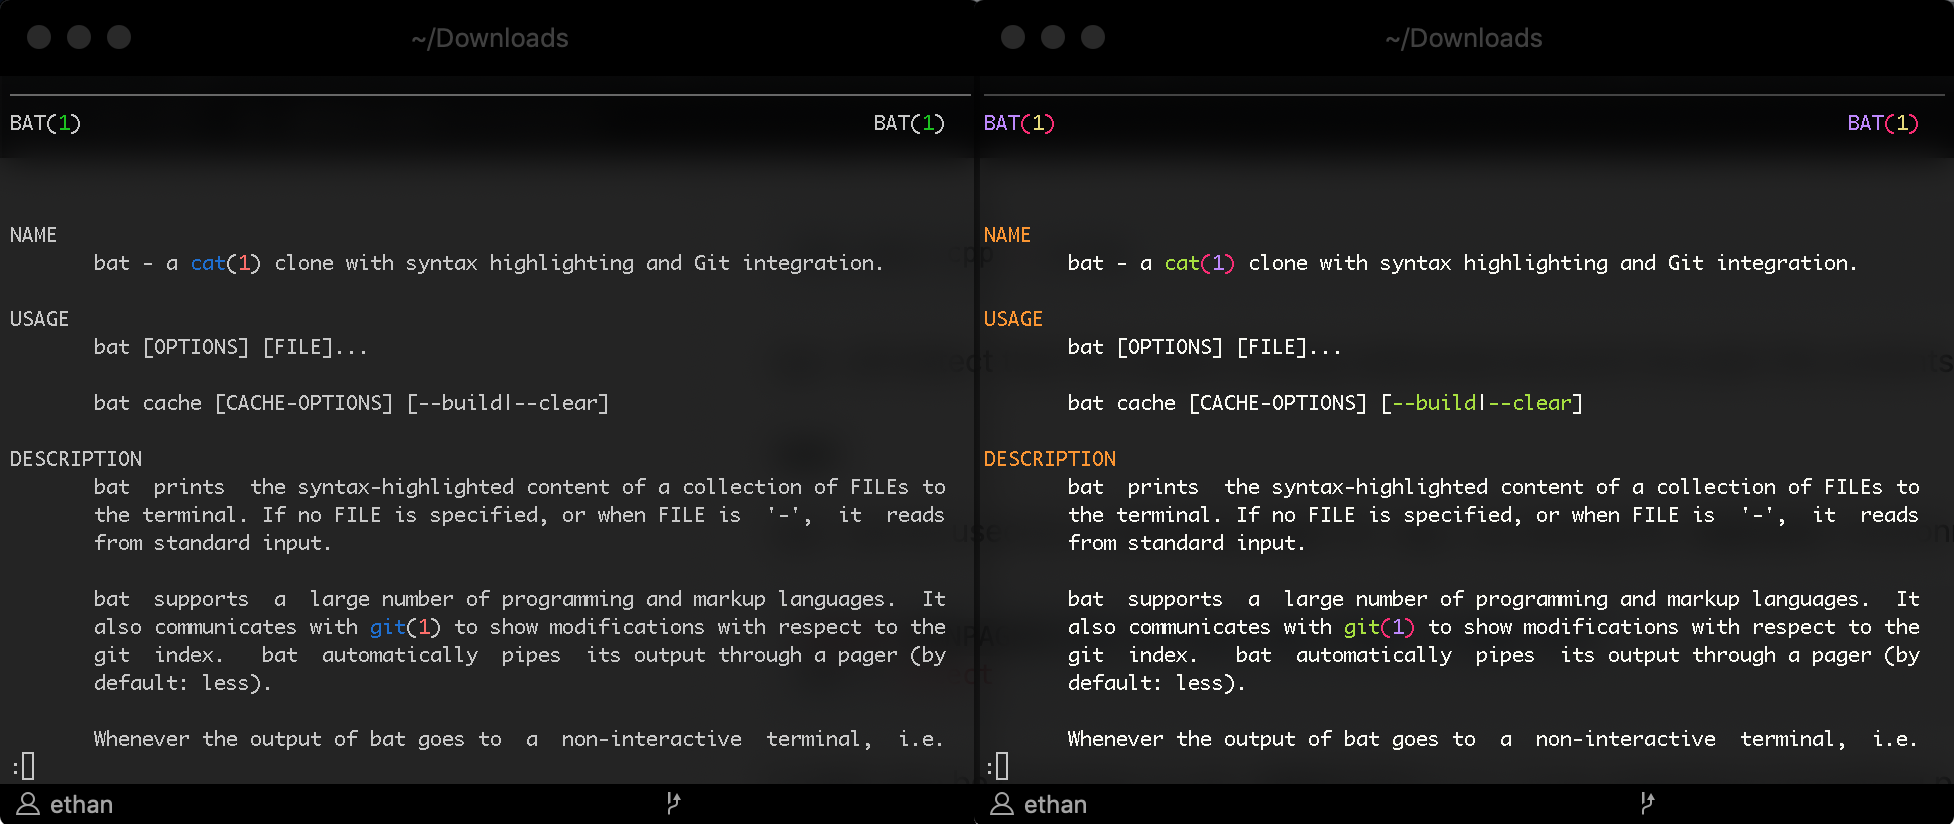This screenshot has width=1954, height=824.
Task: Click green git(1) reference in right terminal
Action: pos(1379,627)
